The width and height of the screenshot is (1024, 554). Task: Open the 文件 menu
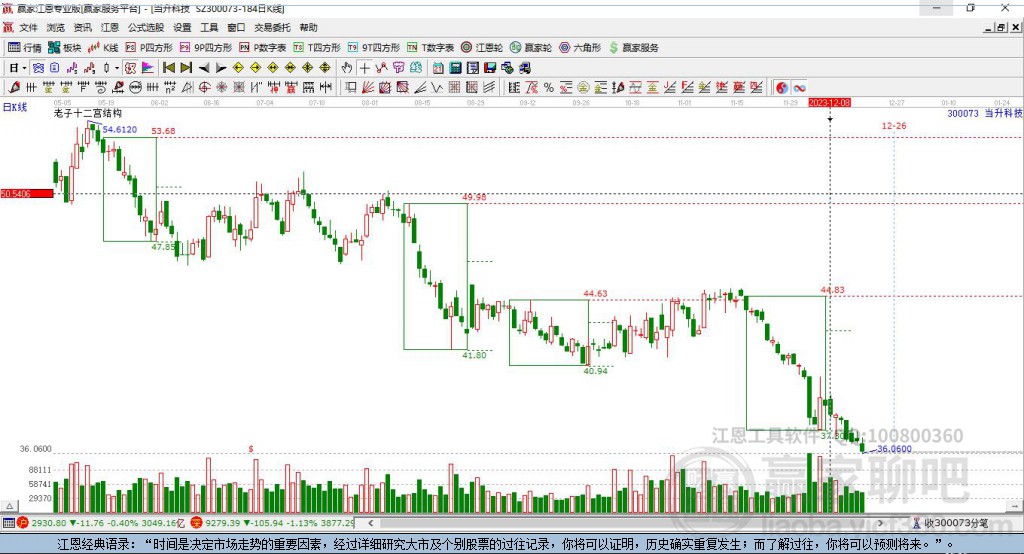tap(28, 27)
